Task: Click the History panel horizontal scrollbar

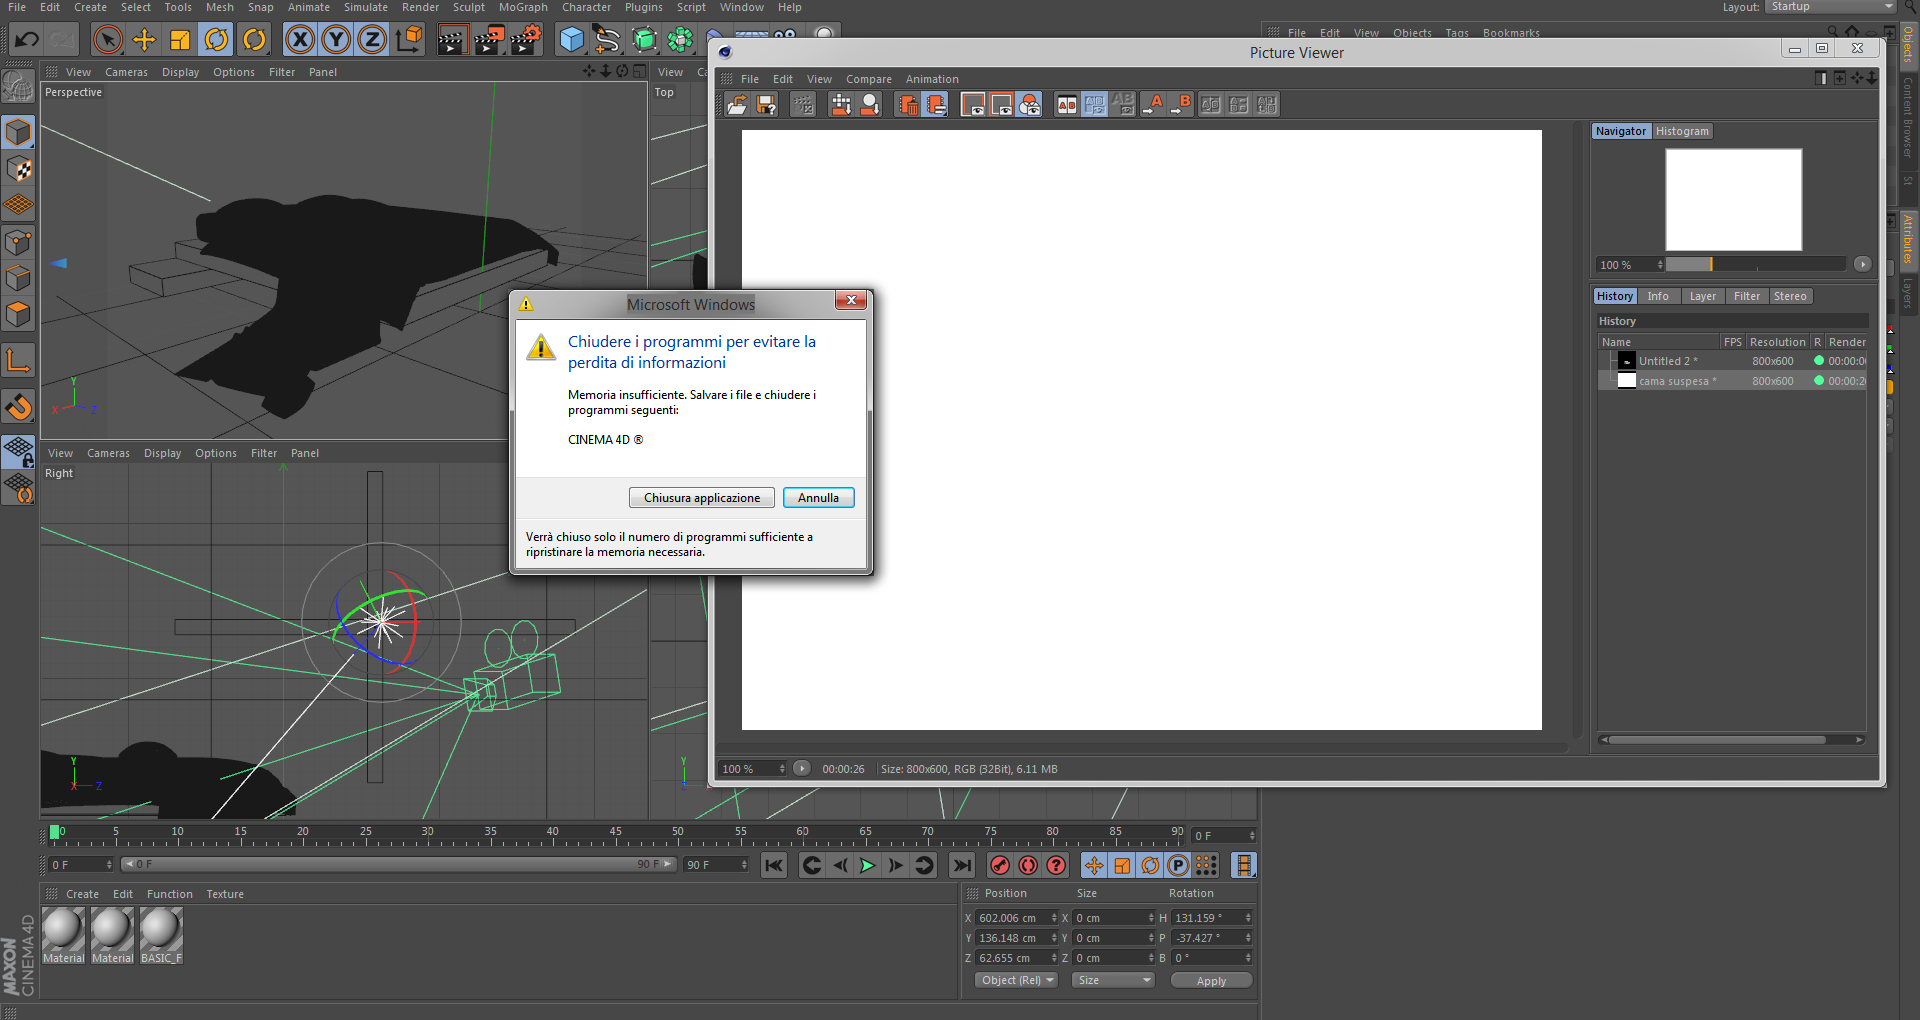Action: tap(1716, 740)
